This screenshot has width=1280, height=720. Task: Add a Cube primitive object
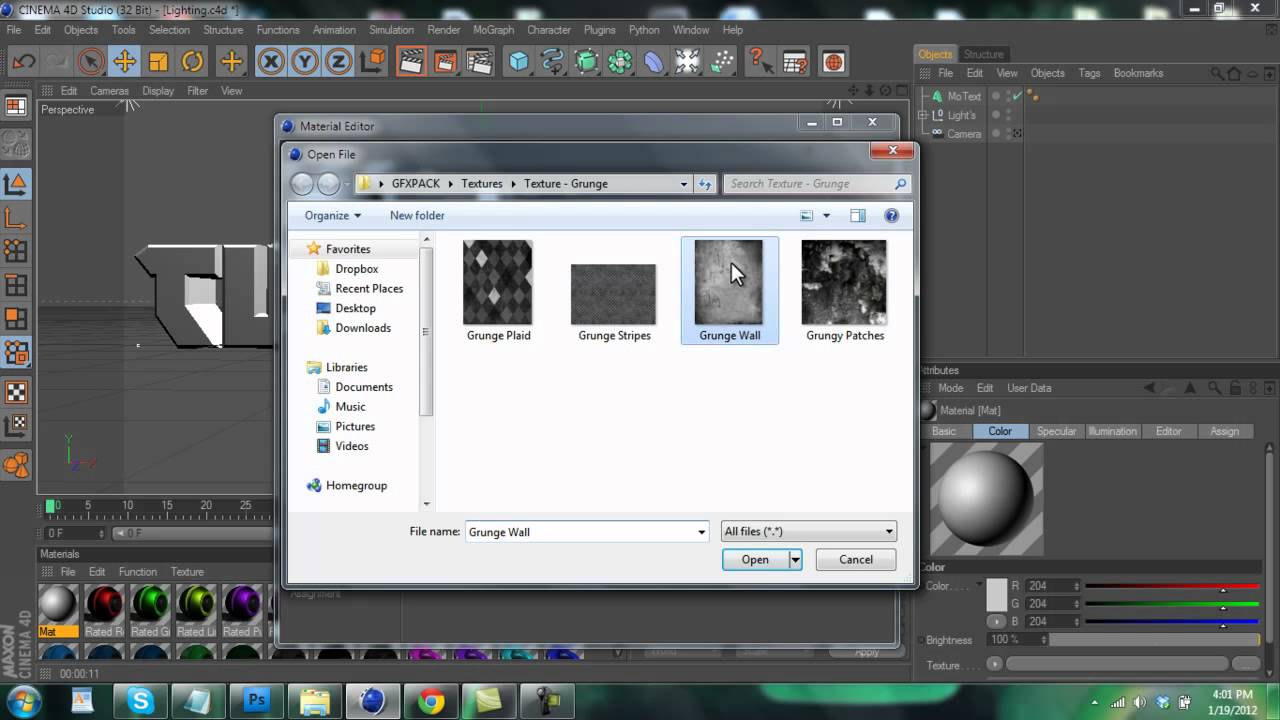point(518,61)
